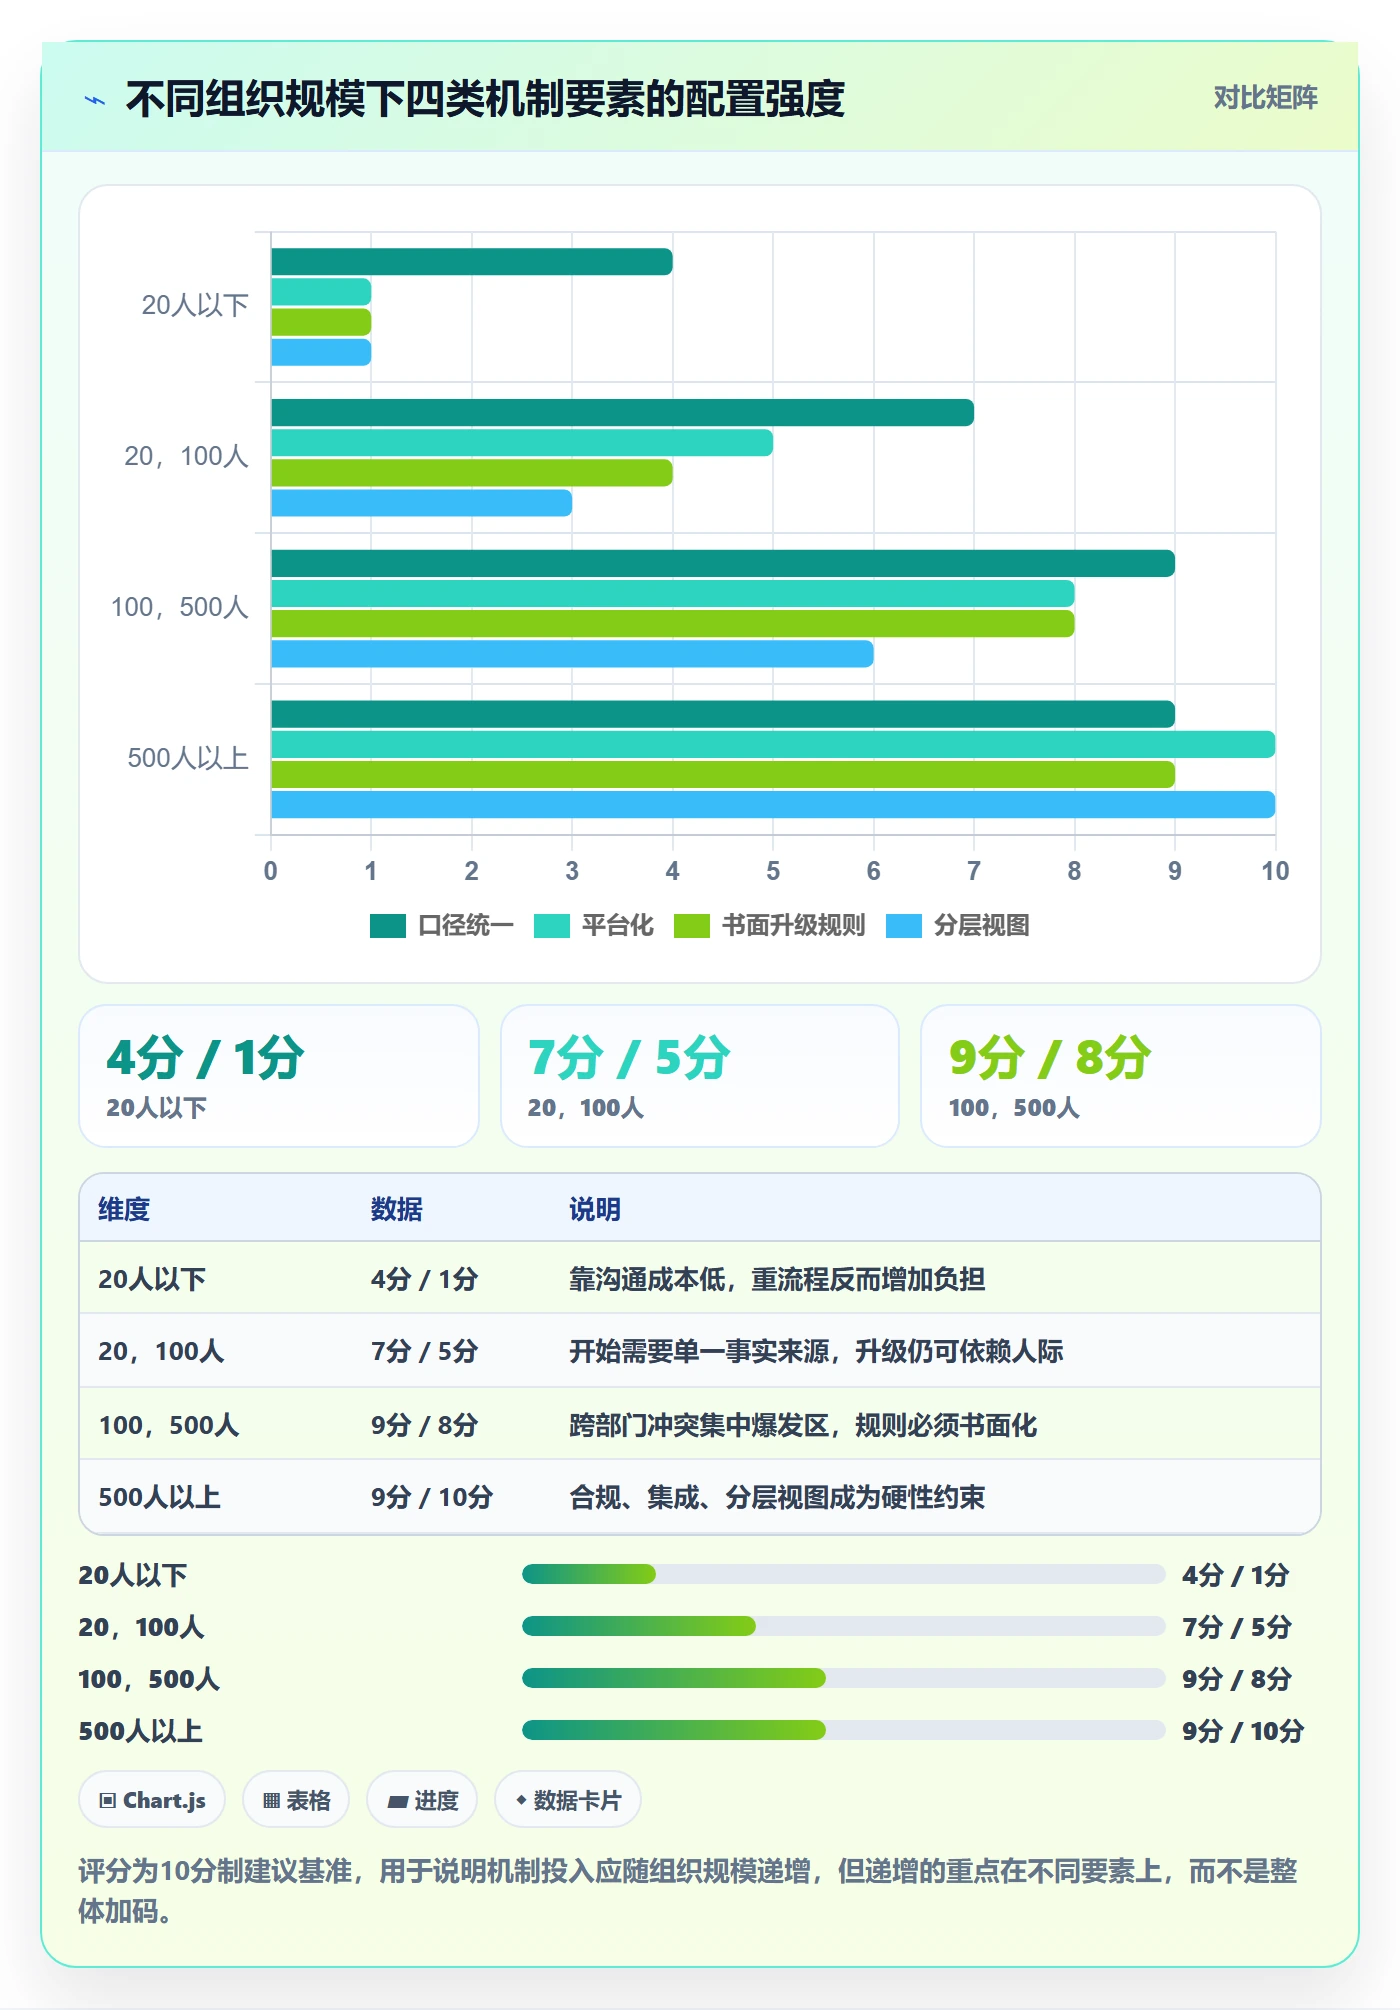The width and height of the screenshot is (1400, 2010).
Task: Select the 进度 chip
Action: [422, 1800]
